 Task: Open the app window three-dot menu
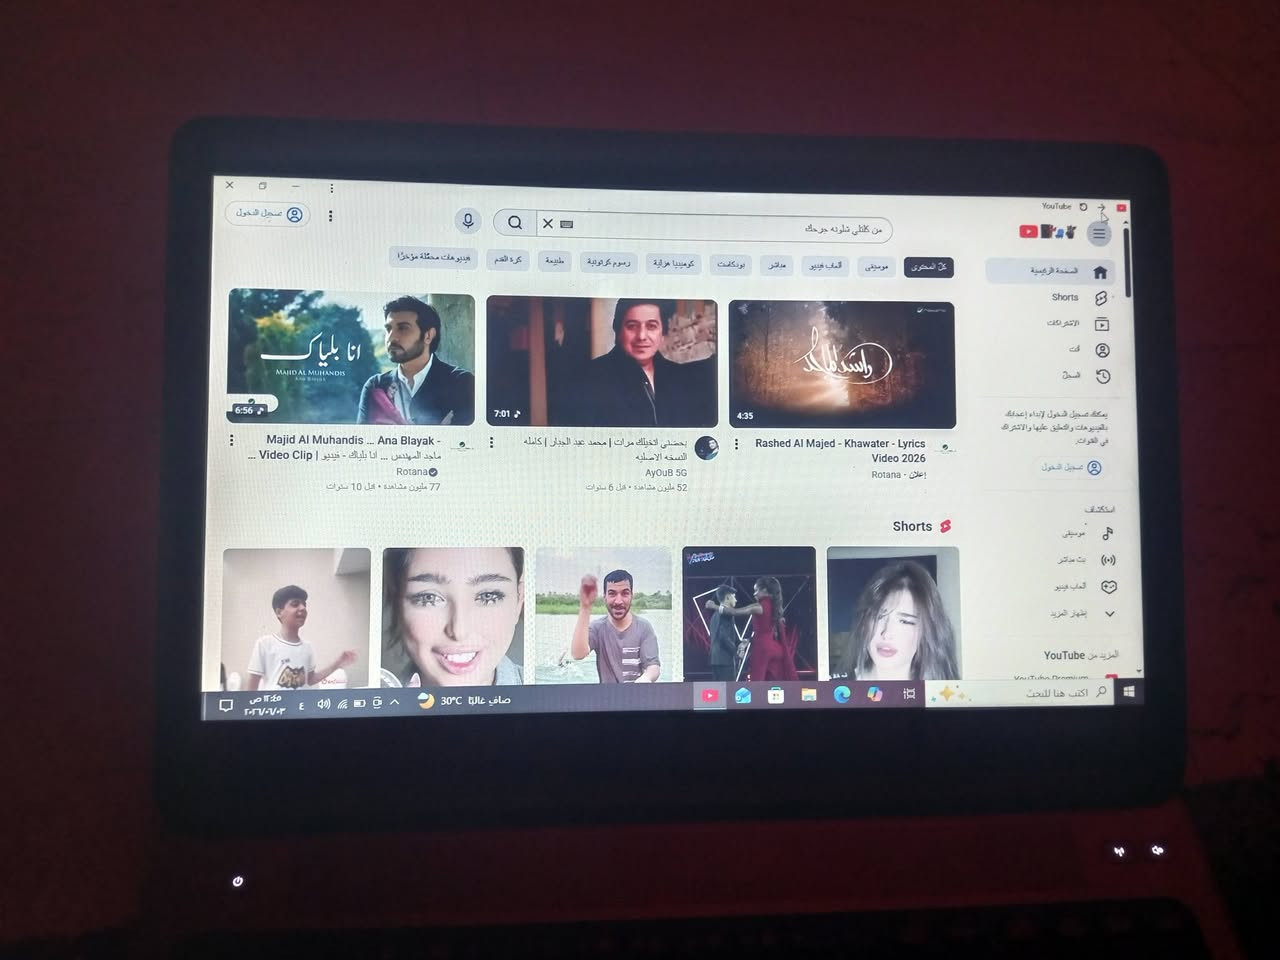point(332,188)
